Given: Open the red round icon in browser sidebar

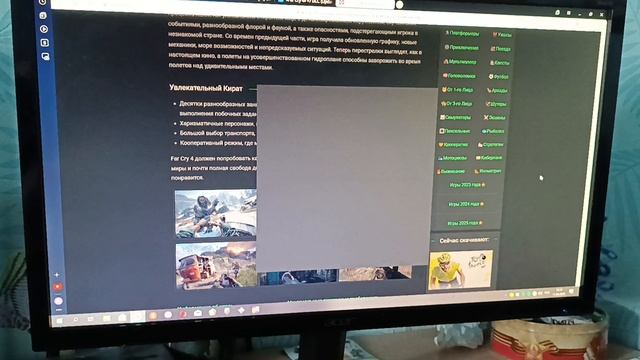Looking at the screenshot, I should pos(58,287).
